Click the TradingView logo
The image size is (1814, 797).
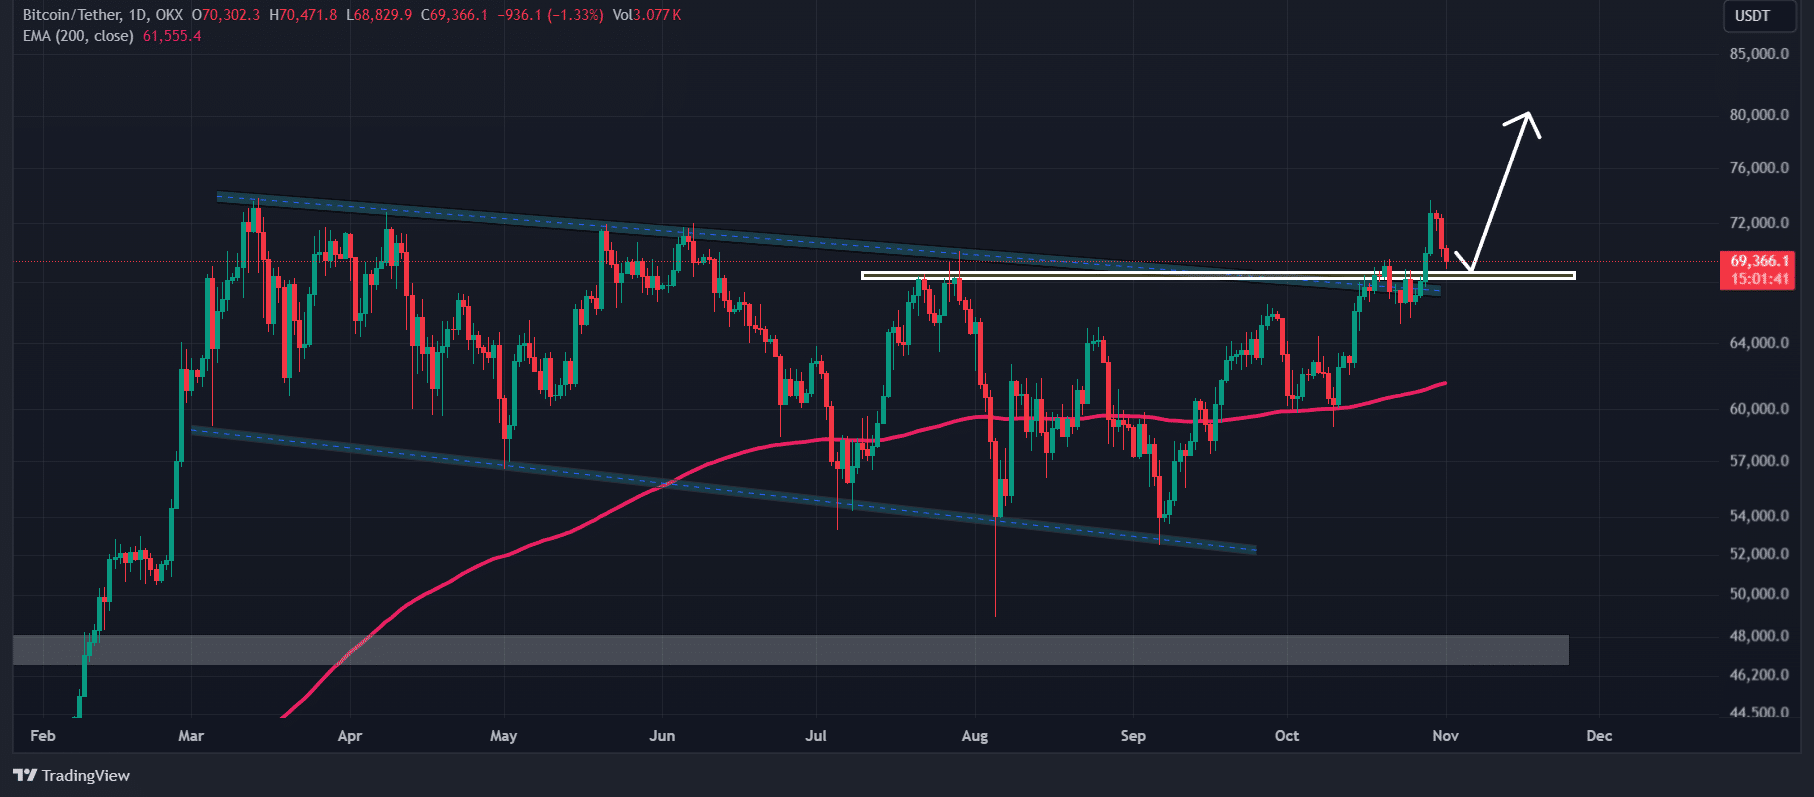click(72, 775)
